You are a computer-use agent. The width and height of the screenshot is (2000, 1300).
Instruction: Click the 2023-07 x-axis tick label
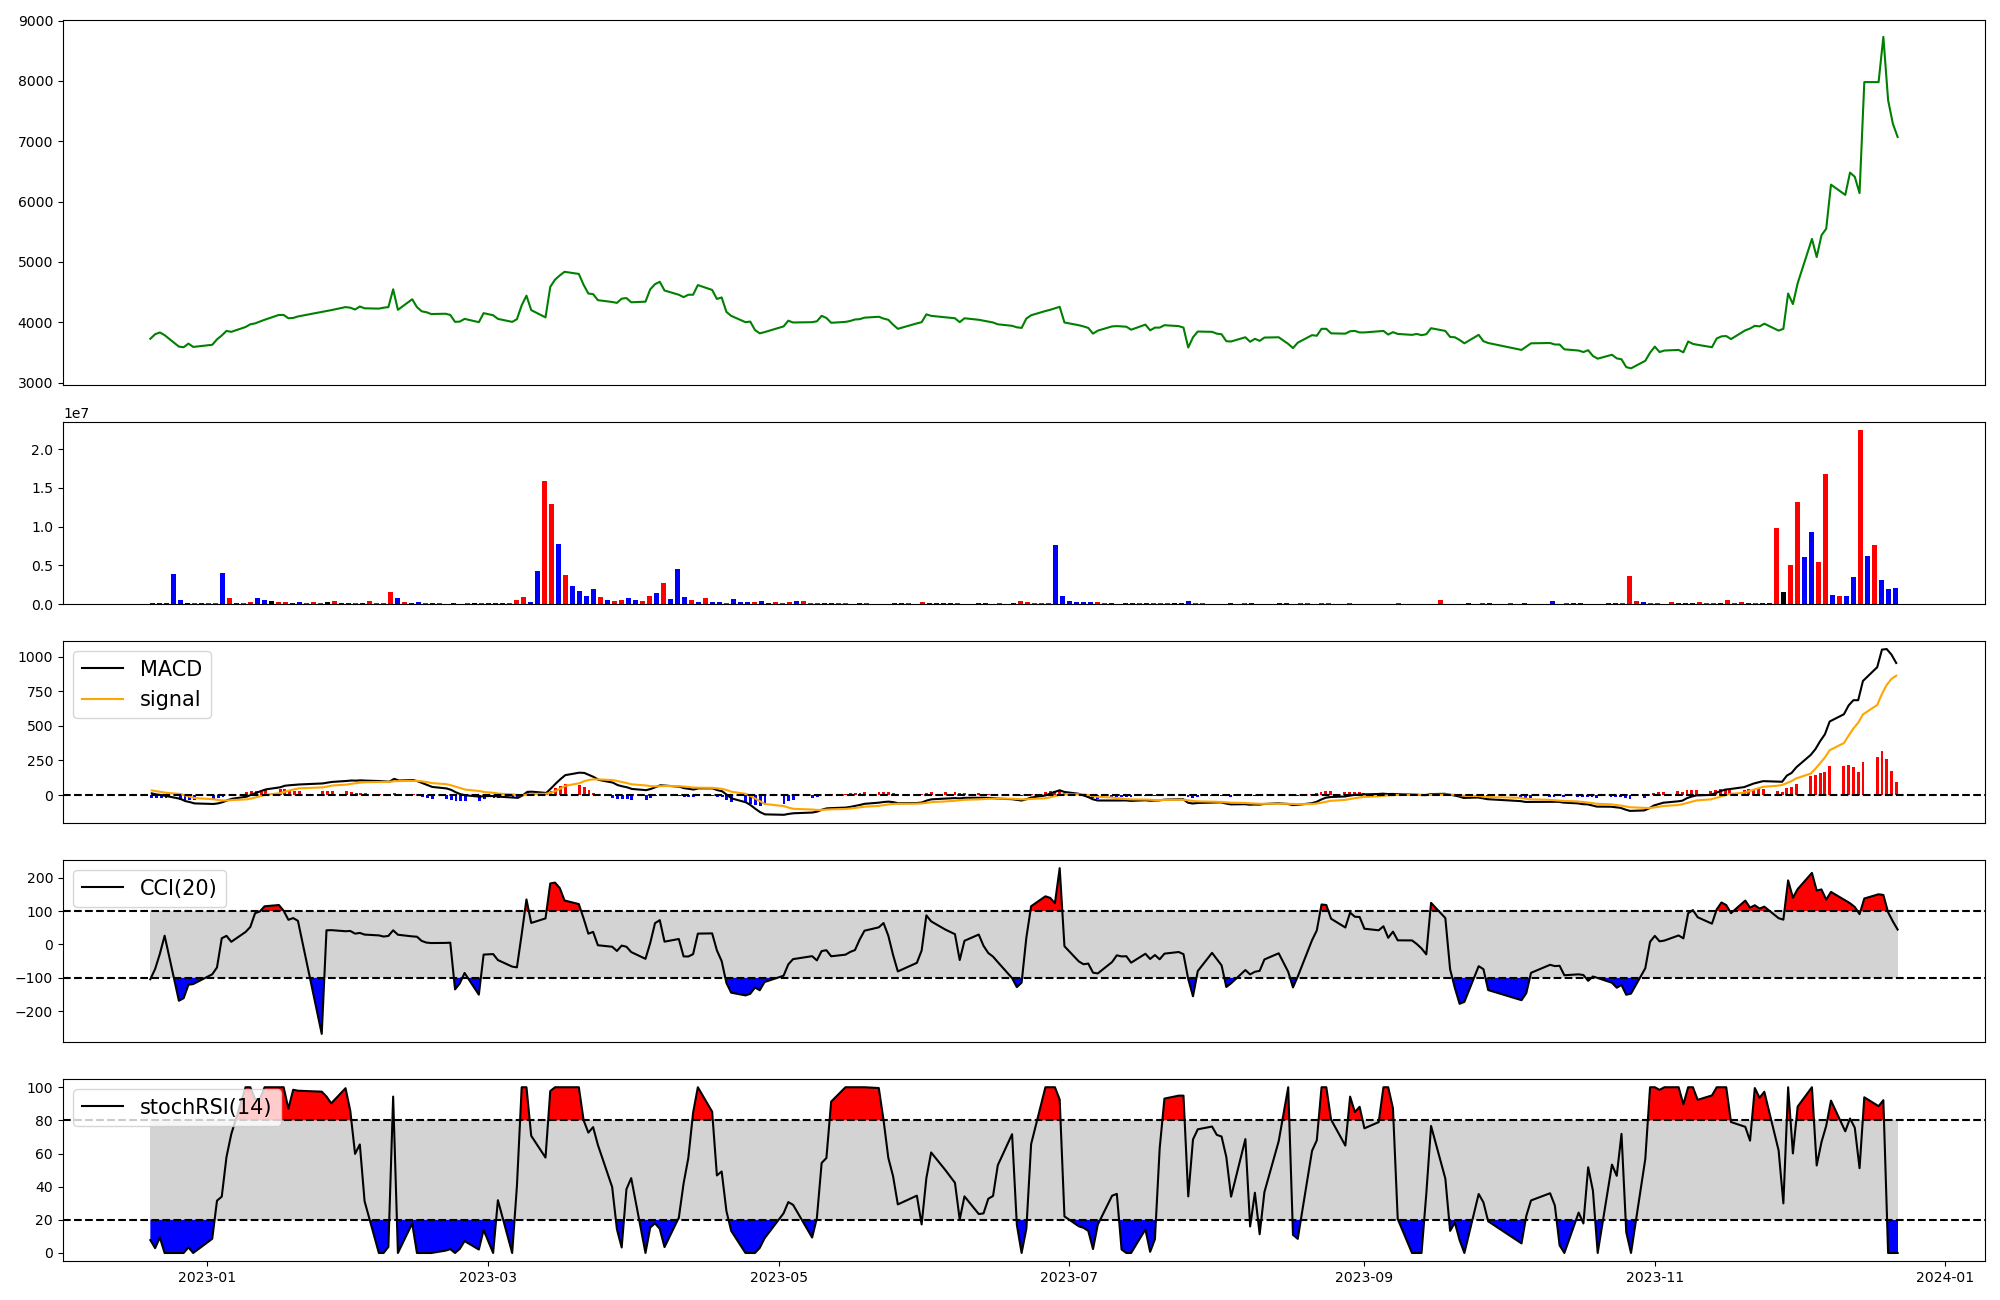pyautogui.click(x=1069, y=1277)
